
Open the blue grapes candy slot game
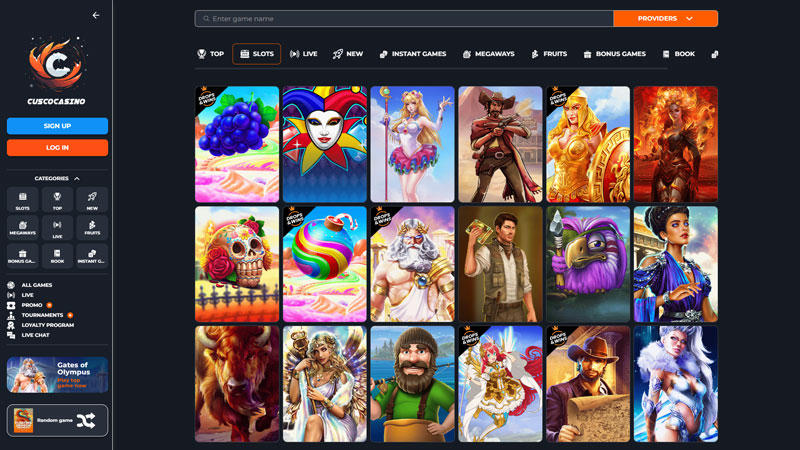point(237,144)
